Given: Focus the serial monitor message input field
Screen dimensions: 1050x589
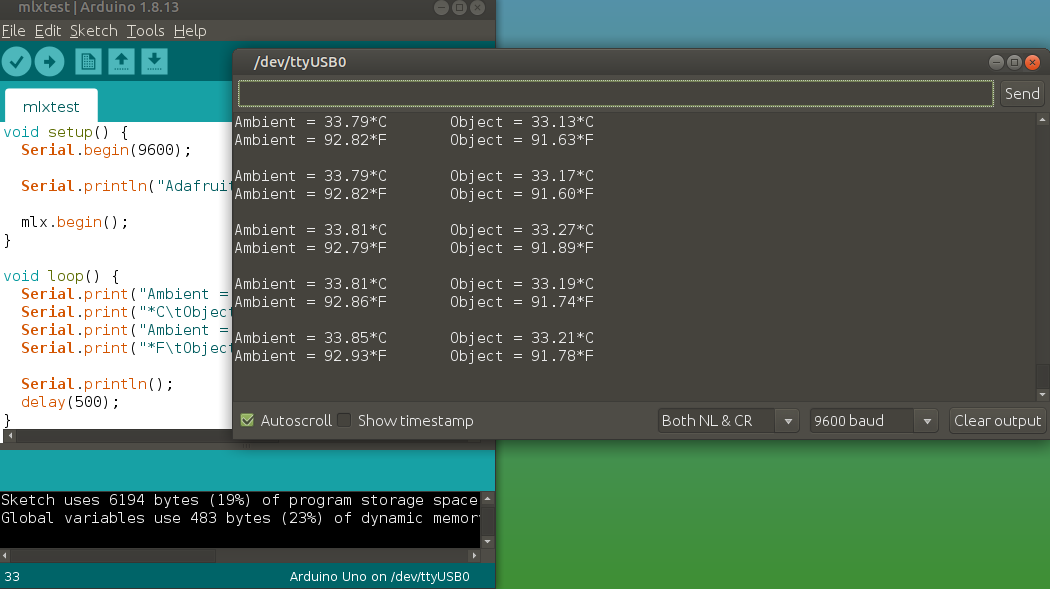Looking at the screenshot, I should click(614, 92).
